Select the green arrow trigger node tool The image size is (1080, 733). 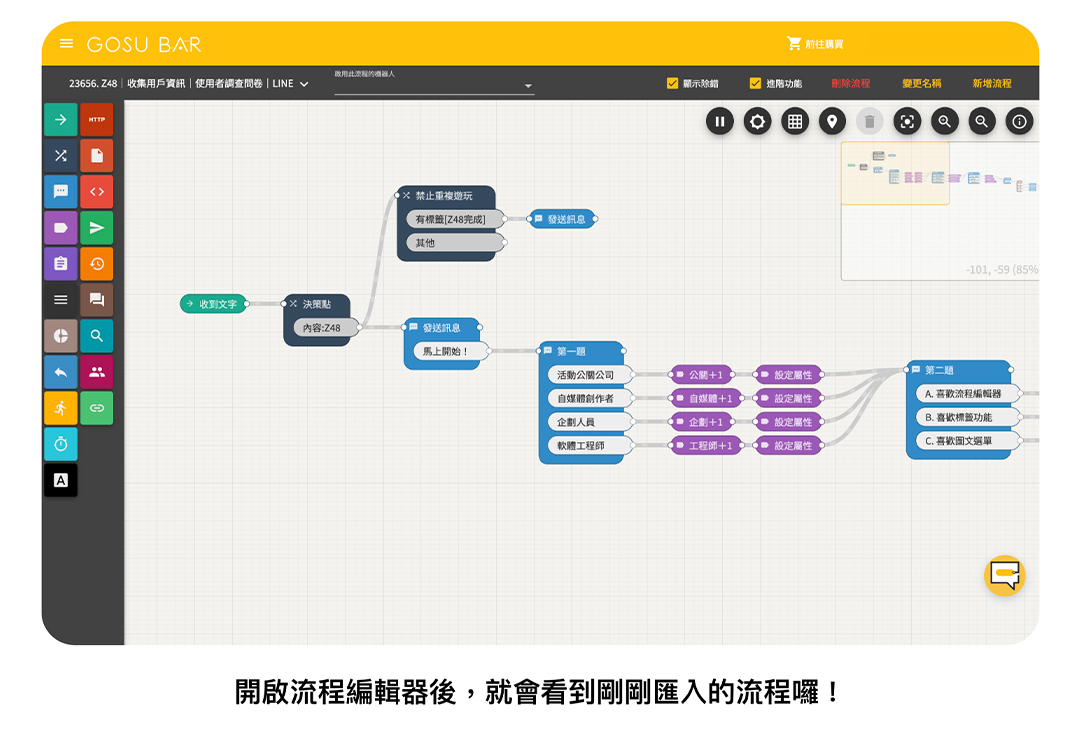[61, 120]
